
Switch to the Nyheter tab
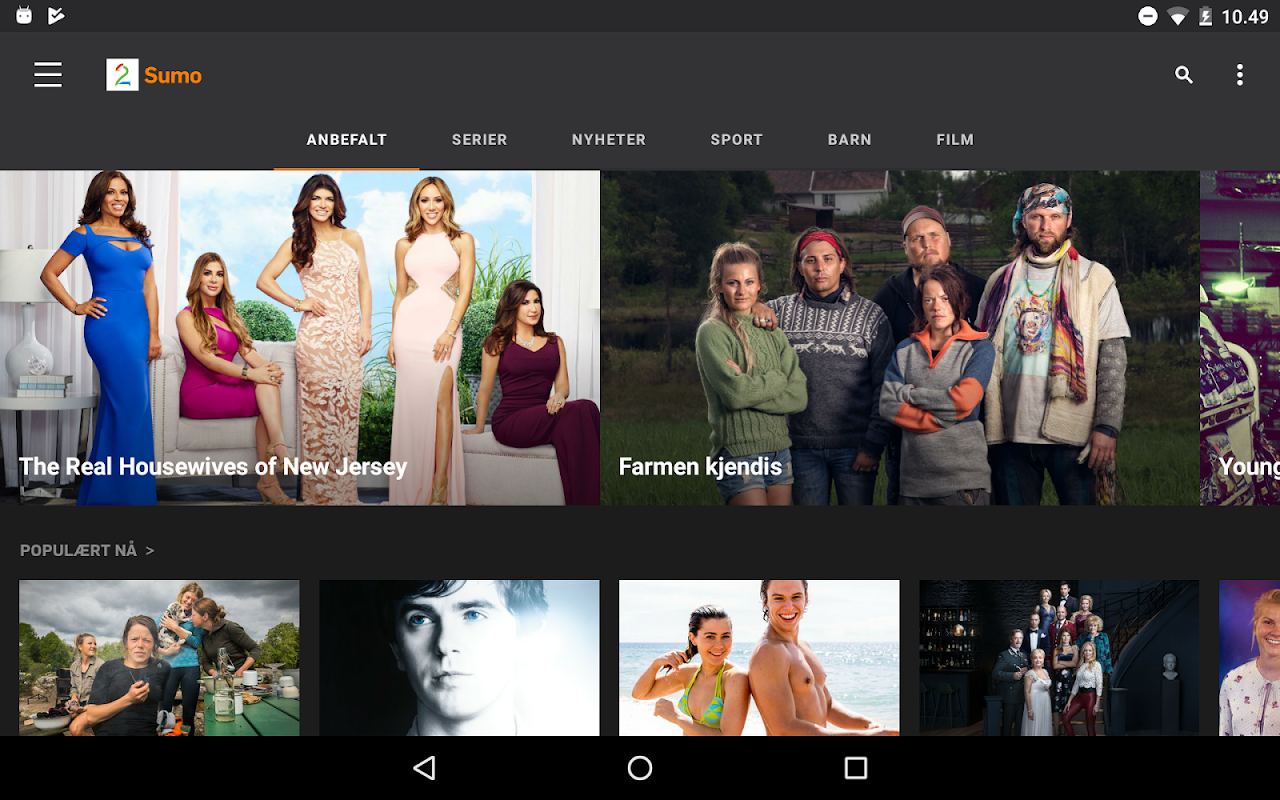(609, 140)
